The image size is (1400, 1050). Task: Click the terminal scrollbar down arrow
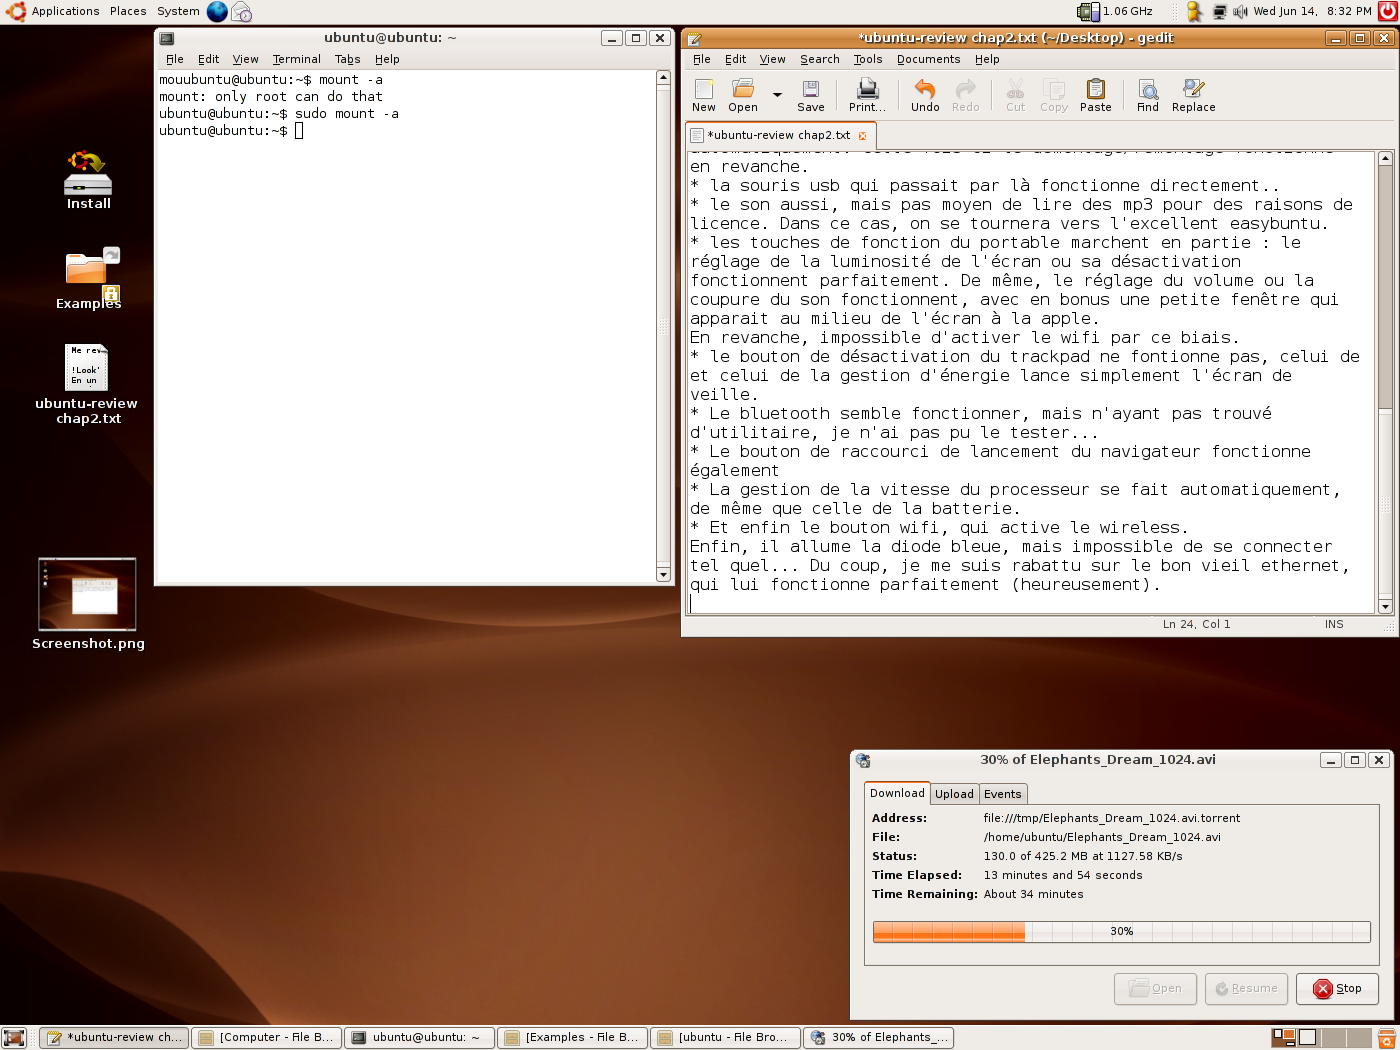coord(663,575)
